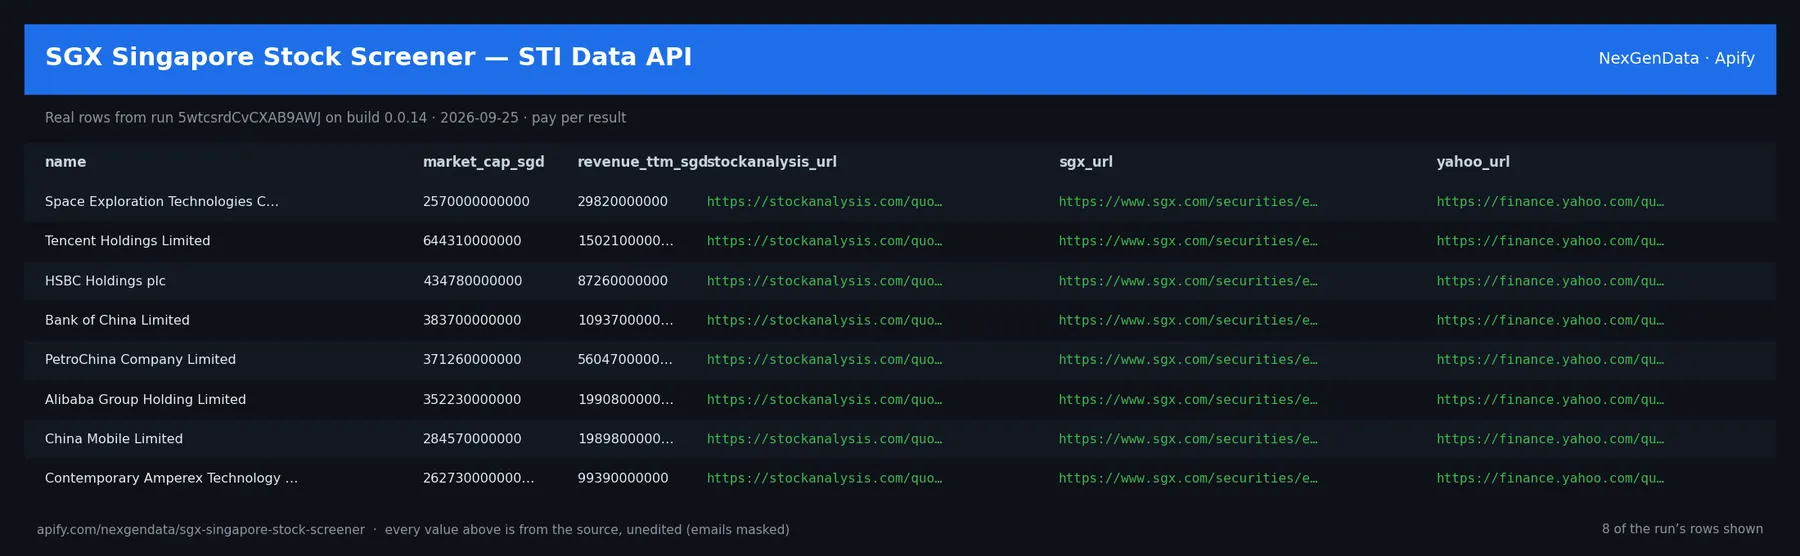Click revenue value 87260000000
This screenshot has height=556, width=1800.
623,281
